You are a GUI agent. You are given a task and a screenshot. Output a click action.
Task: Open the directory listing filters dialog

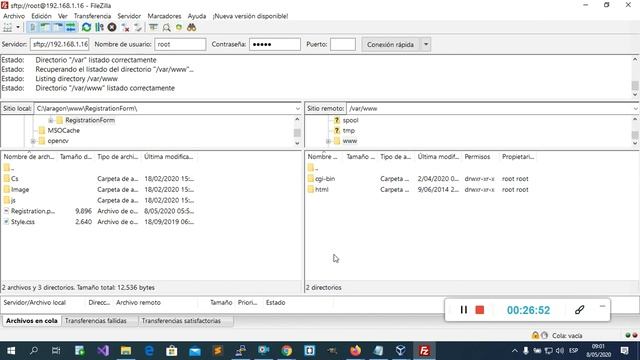[x=153, y=27]
